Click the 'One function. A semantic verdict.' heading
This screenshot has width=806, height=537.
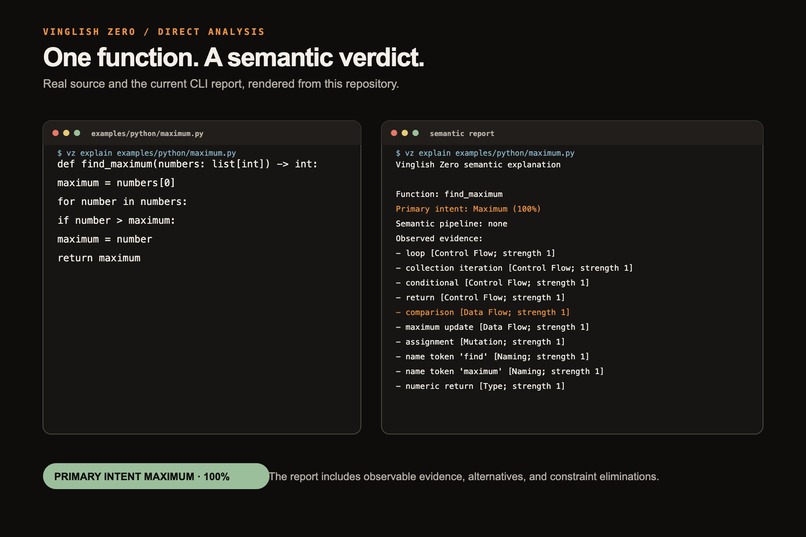coord(234,57)
